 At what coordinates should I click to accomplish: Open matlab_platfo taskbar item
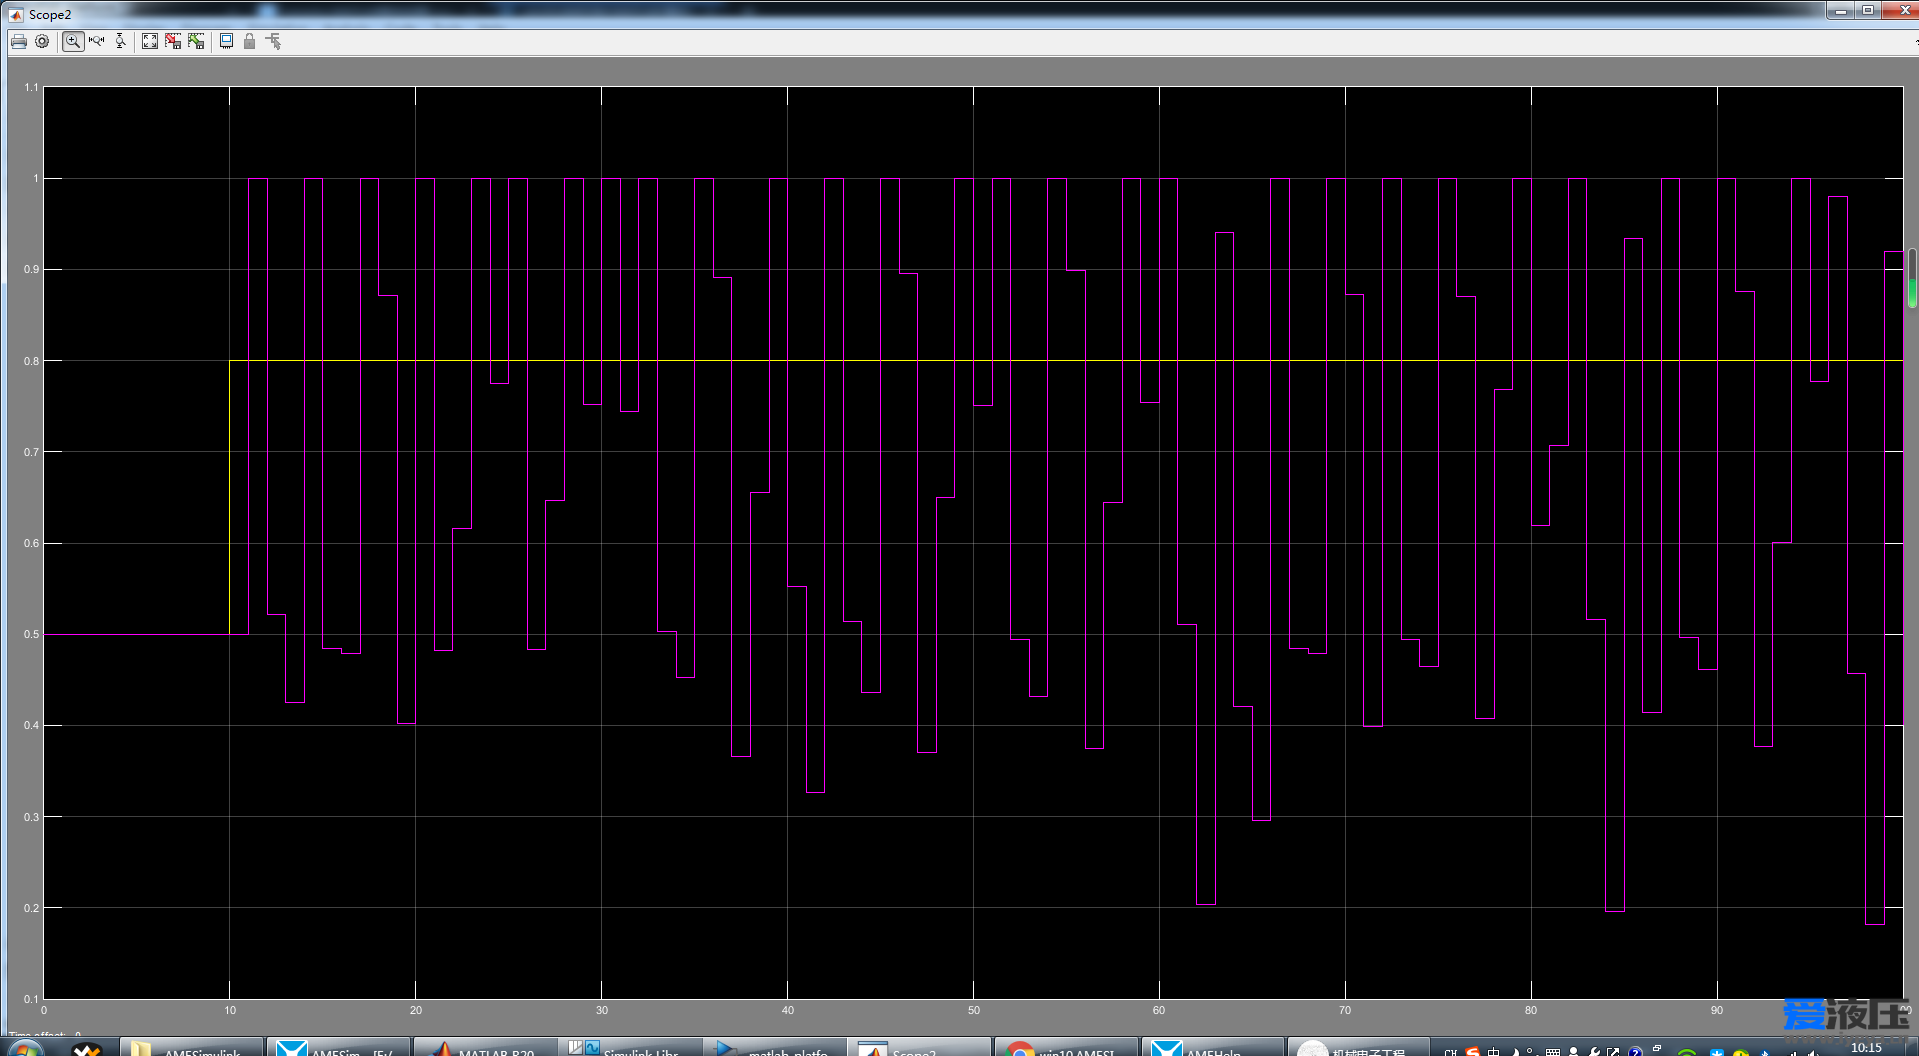pos(775,1047)
